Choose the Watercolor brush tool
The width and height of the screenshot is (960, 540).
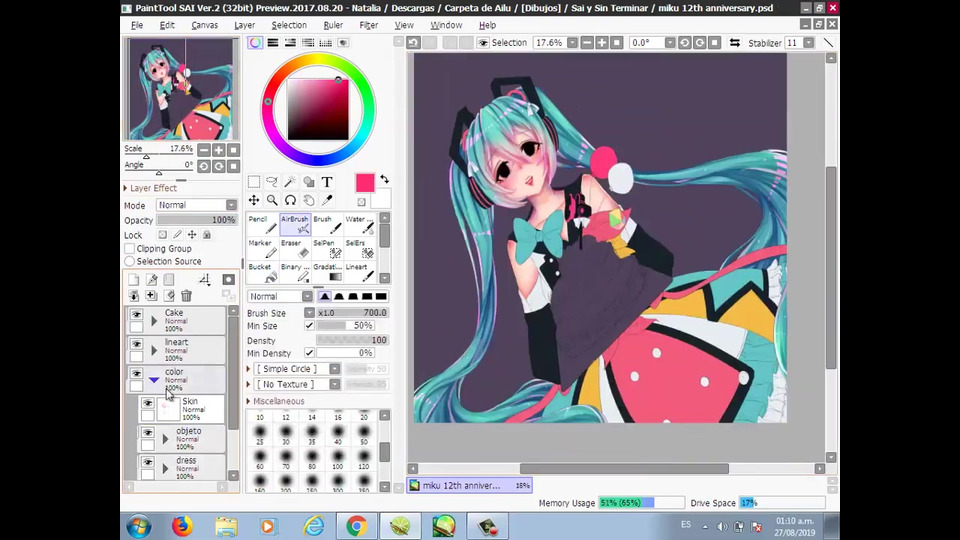point(360,224)
